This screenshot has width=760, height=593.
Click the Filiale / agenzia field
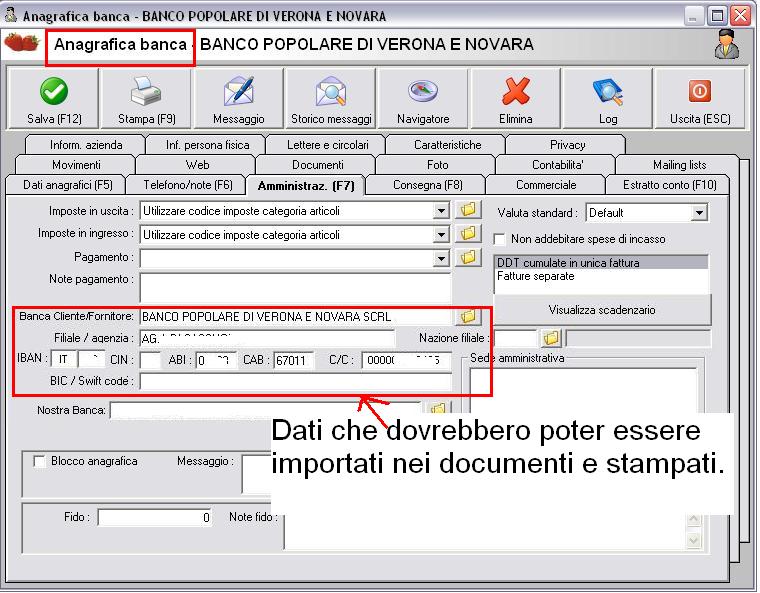[x=268, y=338]
